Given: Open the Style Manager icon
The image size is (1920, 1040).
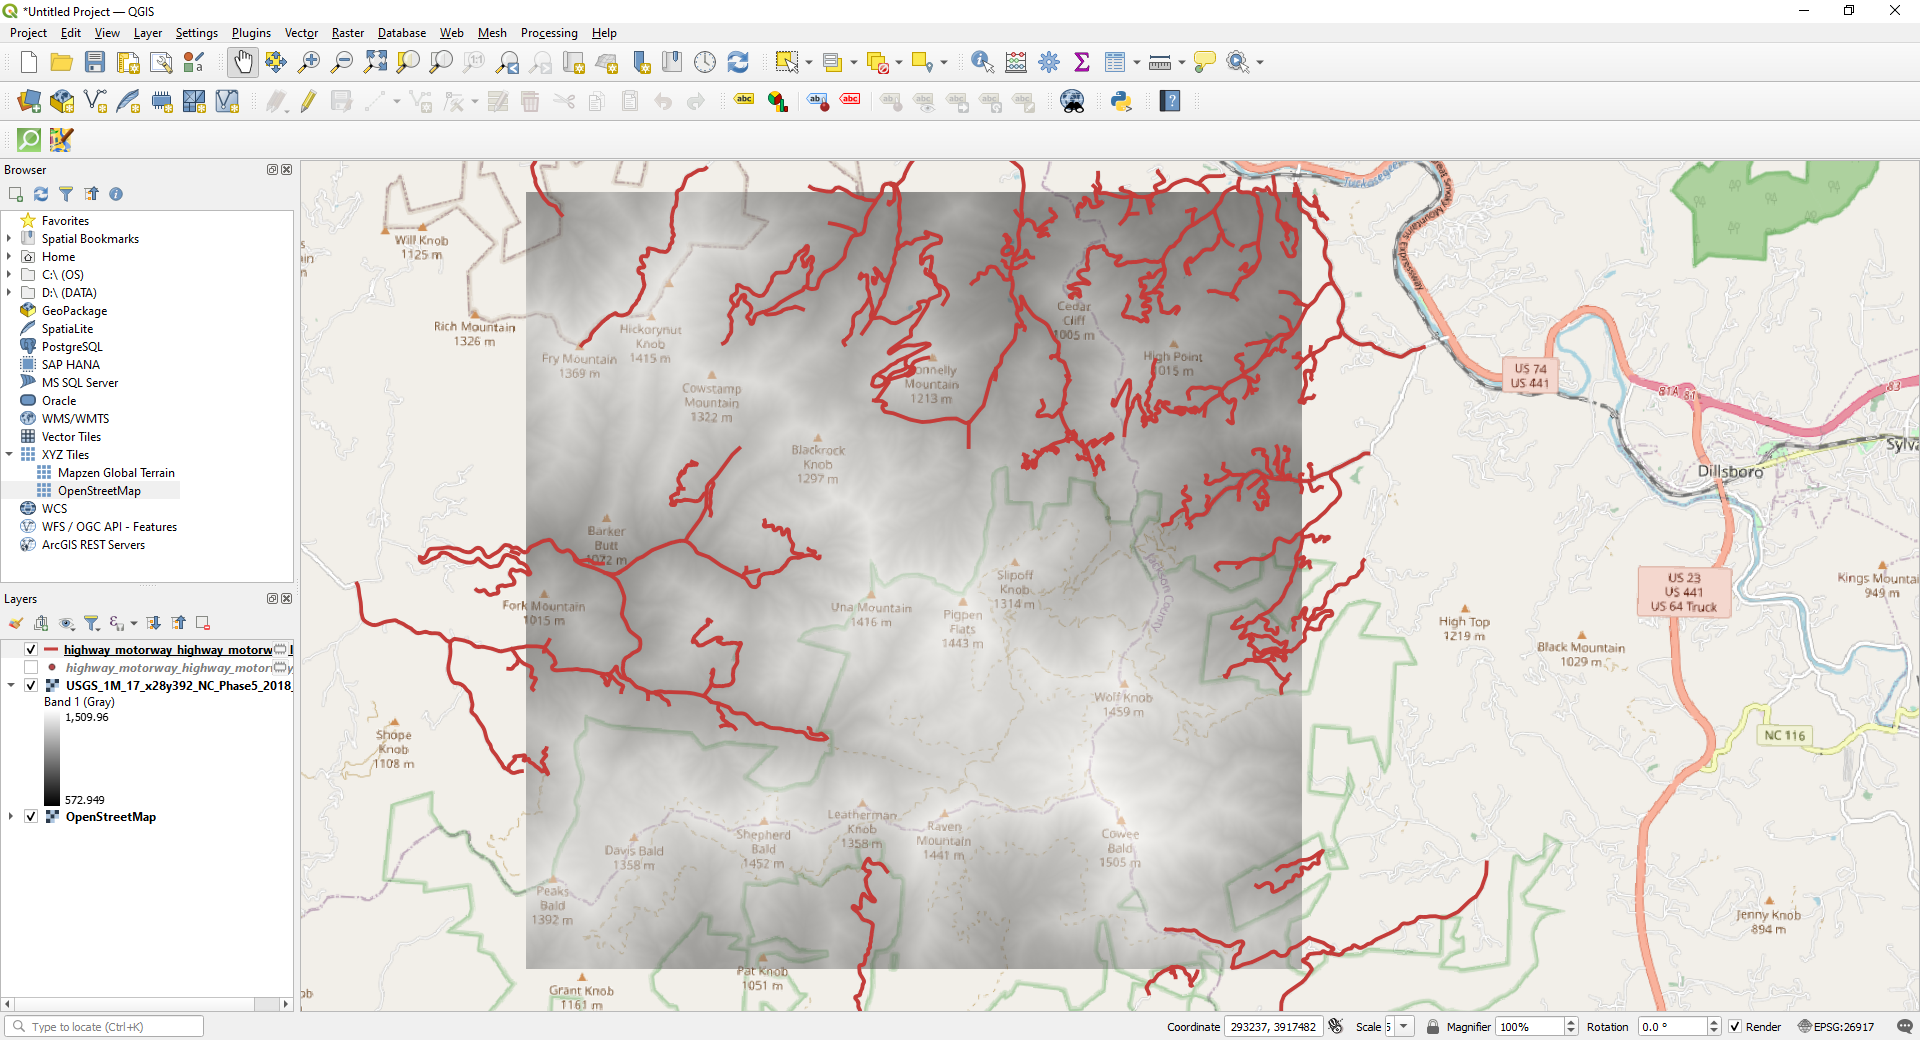Looking at the screenshot, I should (x=194, y=62).
